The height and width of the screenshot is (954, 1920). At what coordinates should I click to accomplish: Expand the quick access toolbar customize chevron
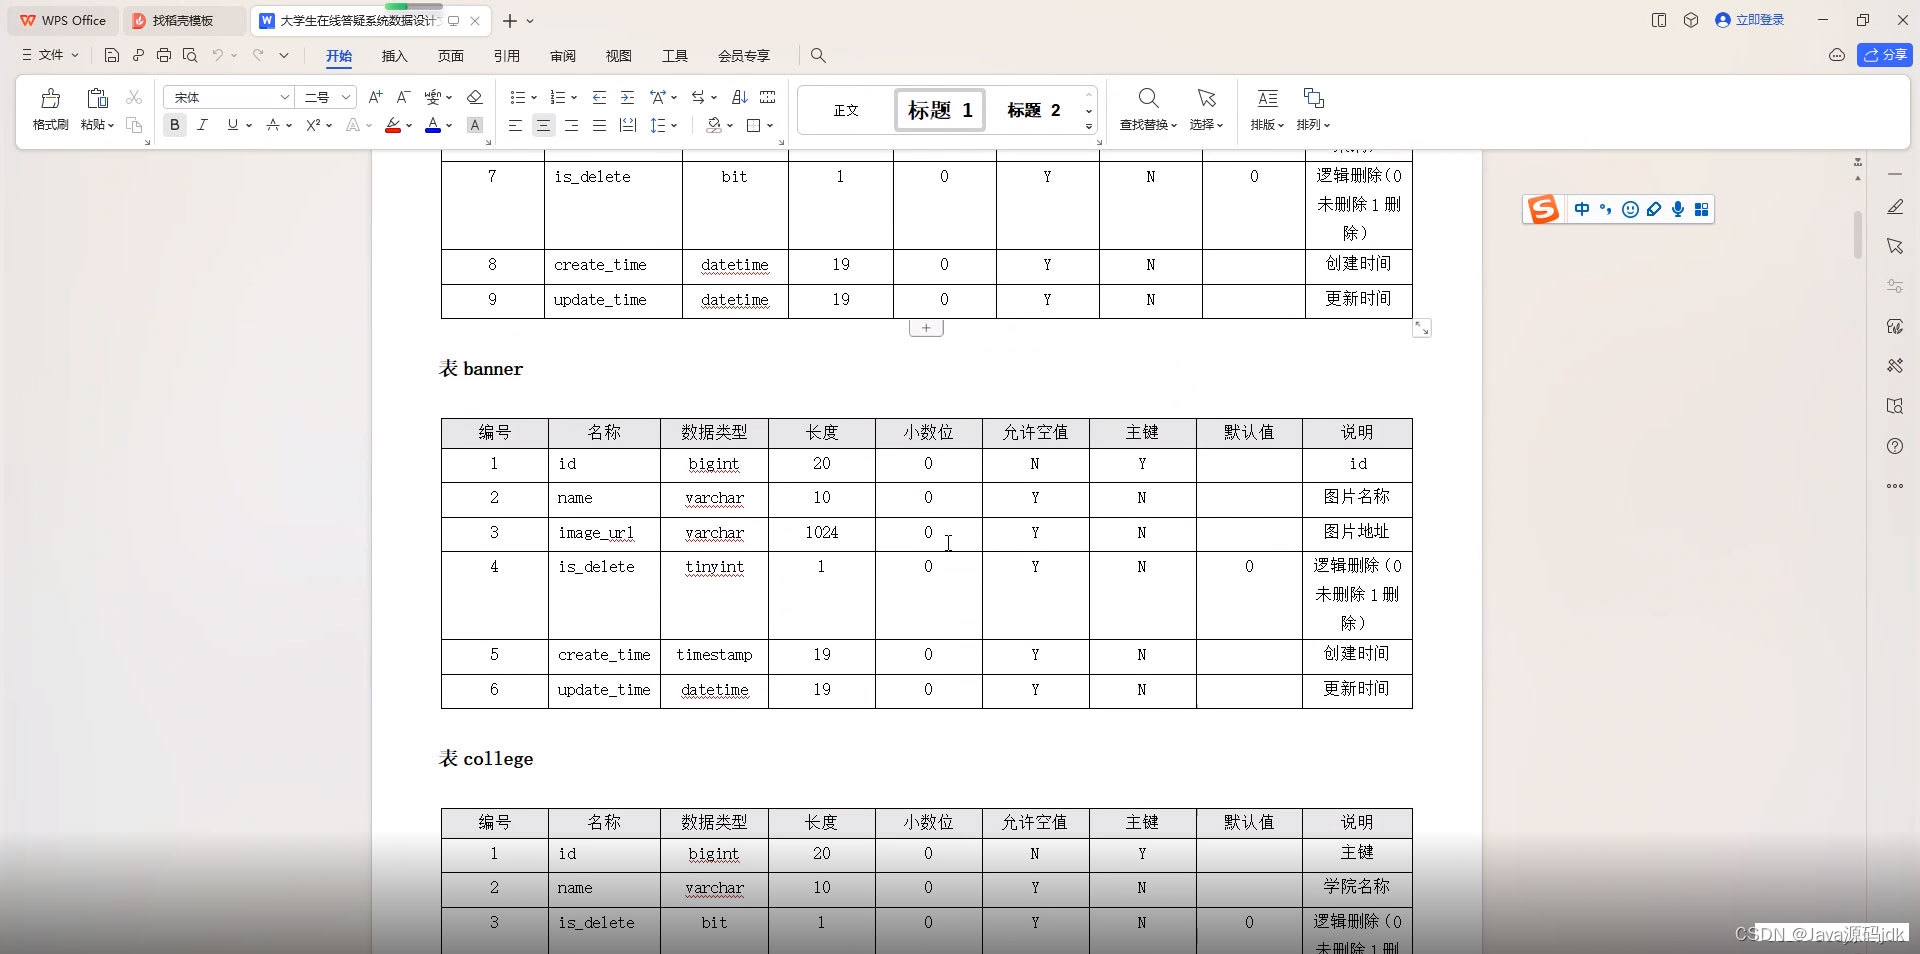pos(284,55)
